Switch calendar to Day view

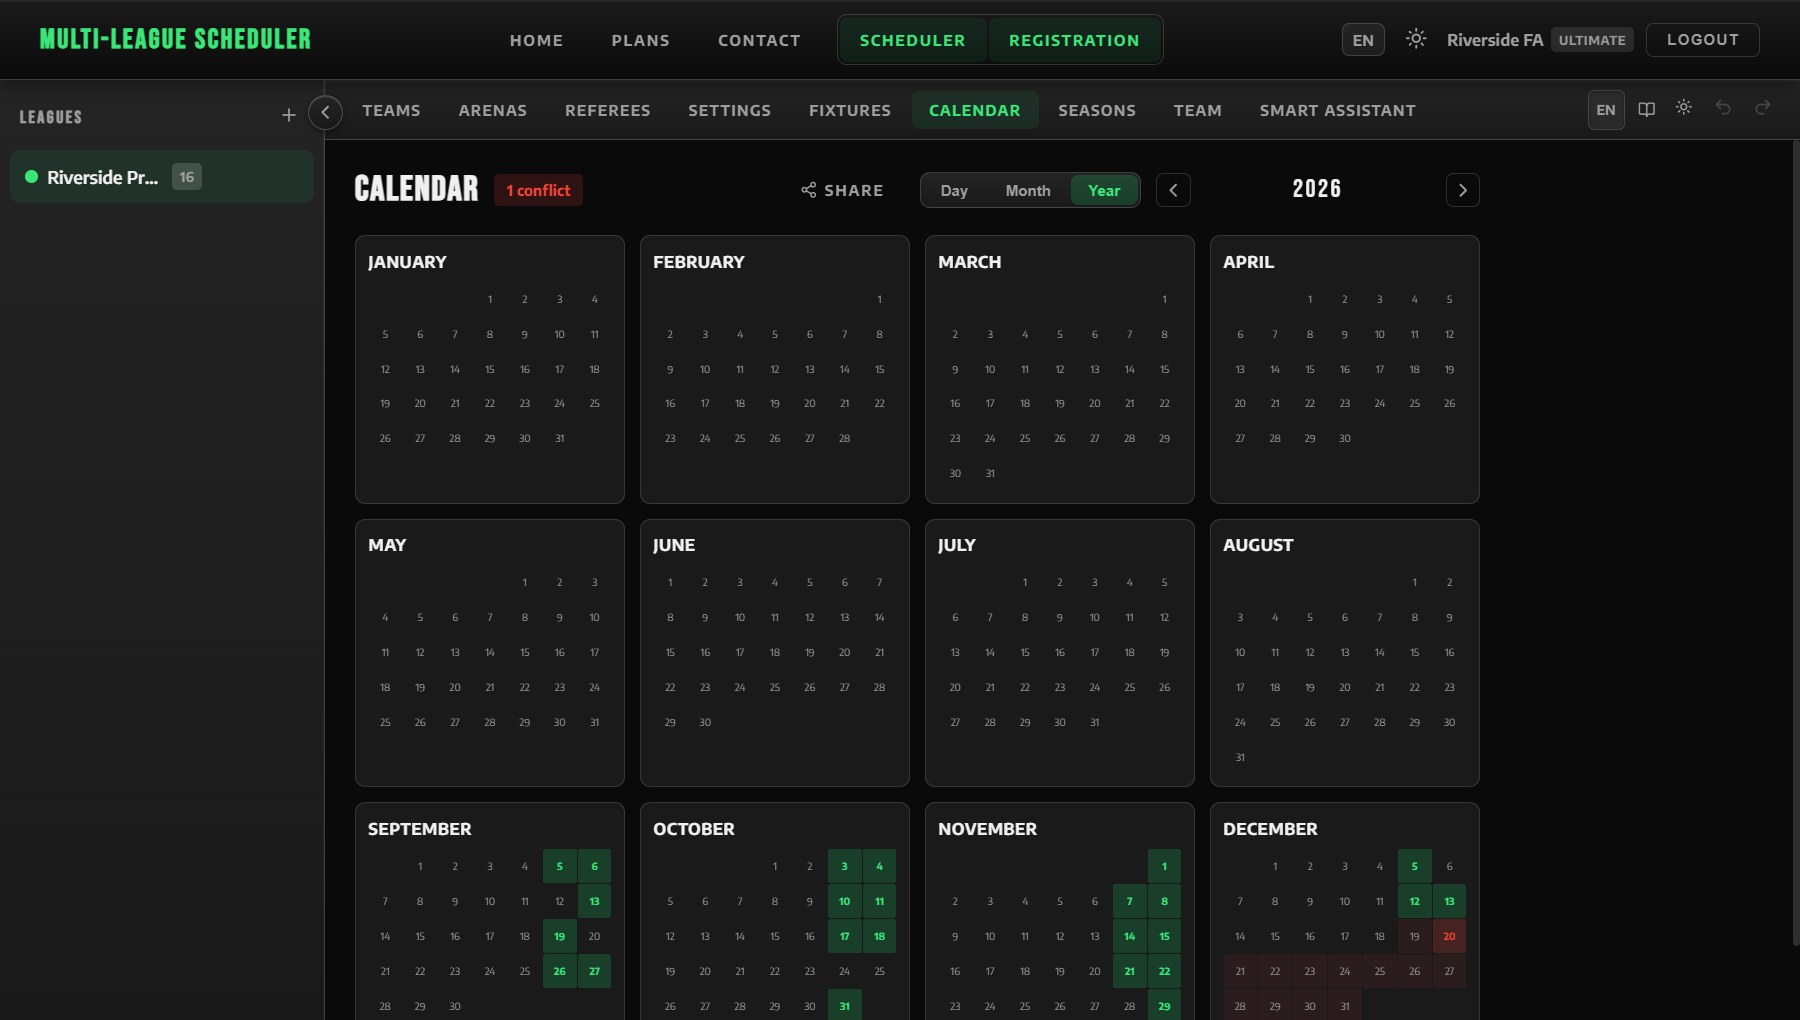pos(954,190)
